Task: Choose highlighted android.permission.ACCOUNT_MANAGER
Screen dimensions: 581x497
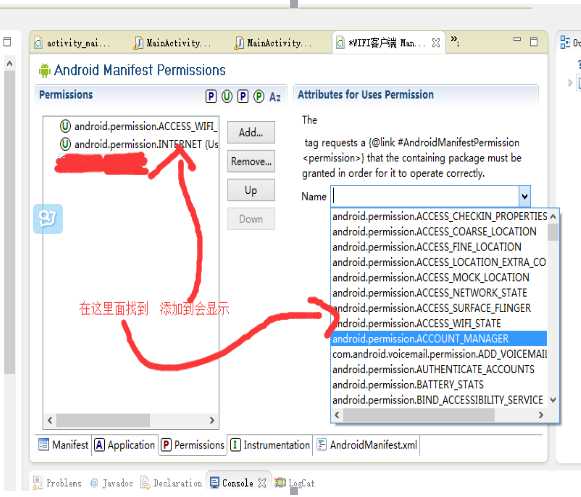Action: point(439,339)
